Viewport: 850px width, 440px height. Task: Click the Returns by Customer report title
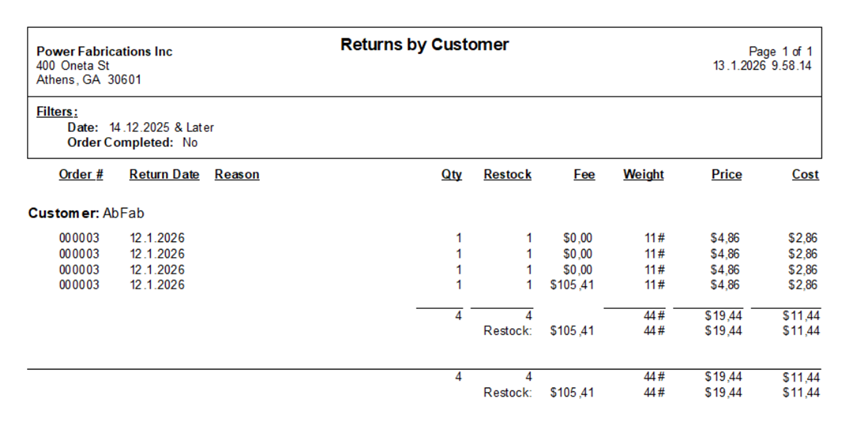[x=424, y=44]
